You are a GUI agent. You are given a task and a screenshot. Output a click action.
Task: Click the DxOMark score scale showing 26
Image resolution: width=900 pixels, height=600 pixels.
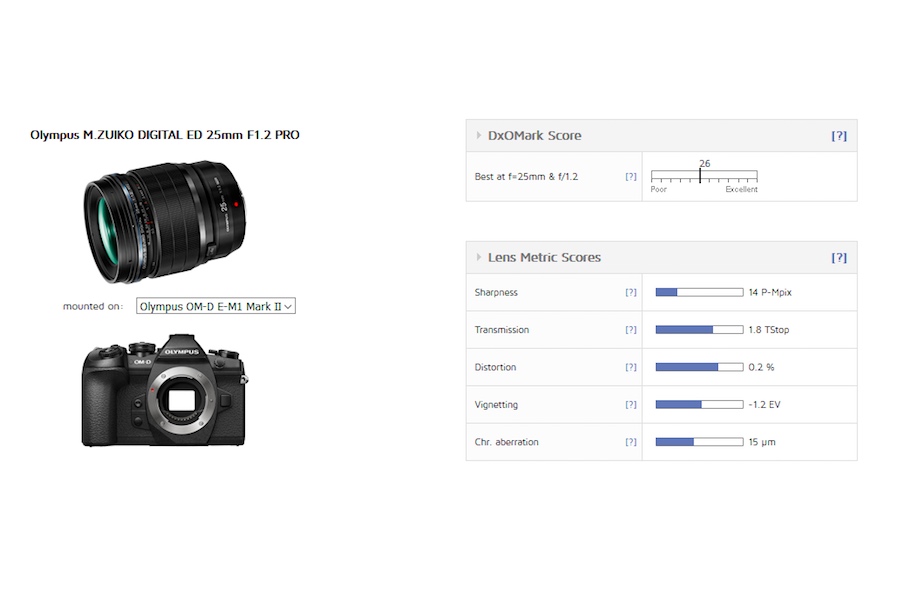click(x=704, y=177)
